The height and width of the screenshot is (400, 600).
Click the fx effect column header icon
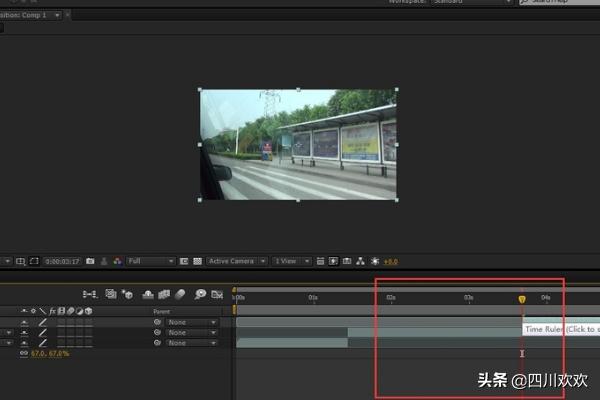(52, 311)
